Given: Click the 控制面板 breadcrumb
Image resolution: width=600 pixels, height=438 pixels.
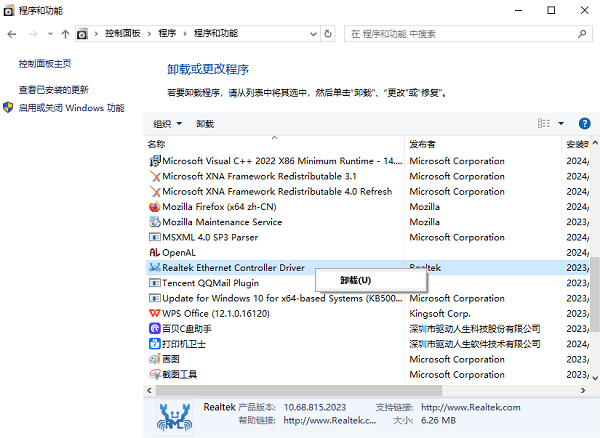Looking at the screenshot, I should (123, 34).
